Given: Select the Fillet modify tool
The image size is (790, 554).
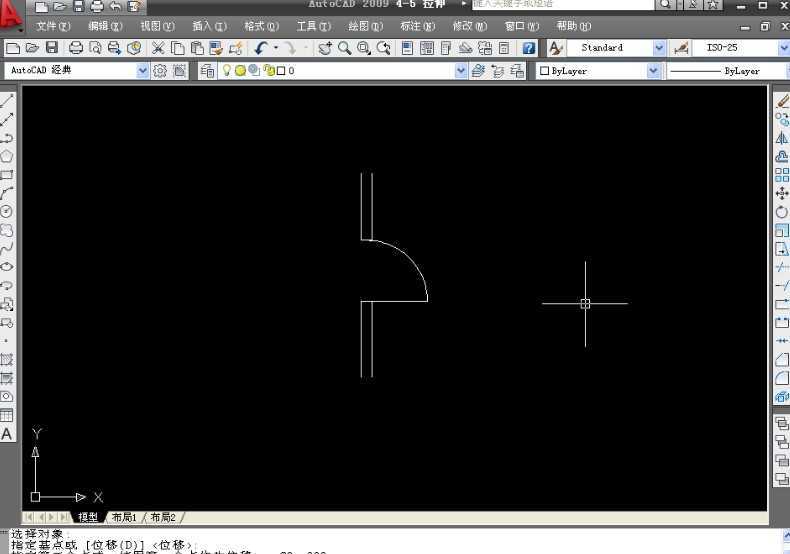Looking at the screenshot, I should tap(782, 378).
